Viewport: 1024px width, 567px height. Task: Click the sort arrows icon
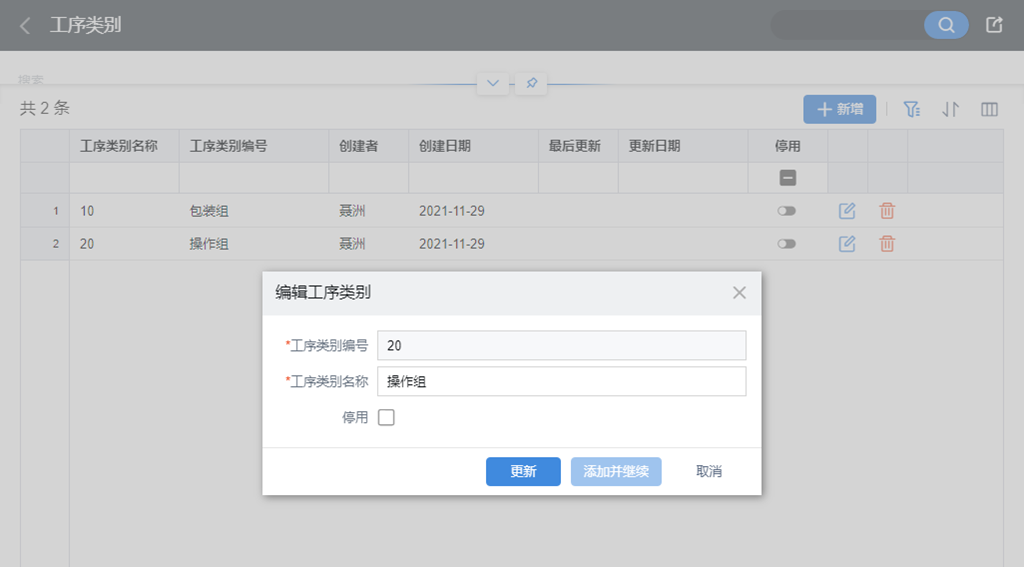(x=950, y=109)
